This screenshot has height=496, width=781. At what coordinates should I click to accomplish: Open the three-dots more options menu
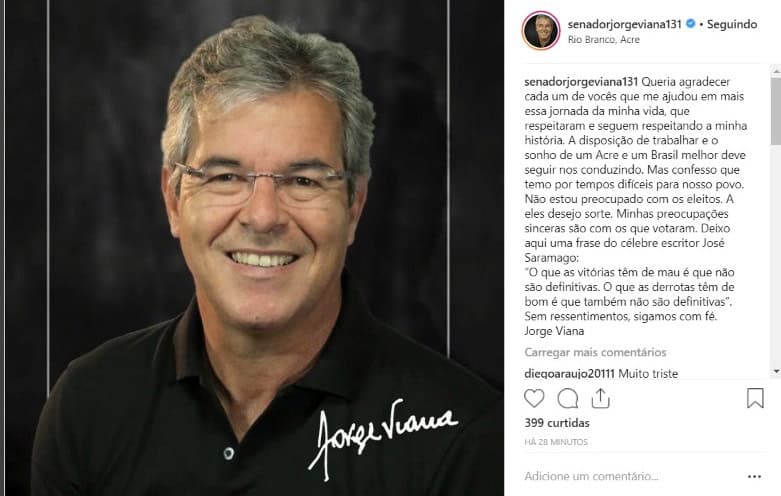point(755,477)
